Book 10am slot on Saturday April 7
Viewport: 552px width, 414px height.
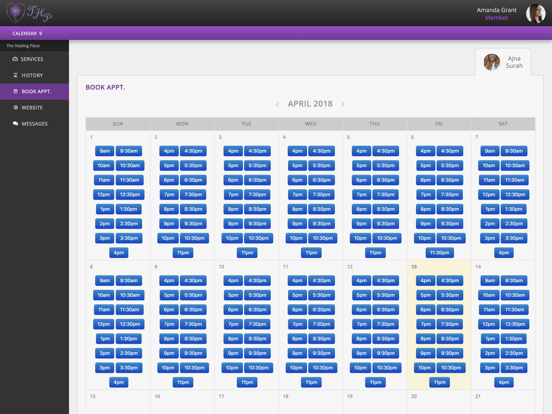[489, 165]
